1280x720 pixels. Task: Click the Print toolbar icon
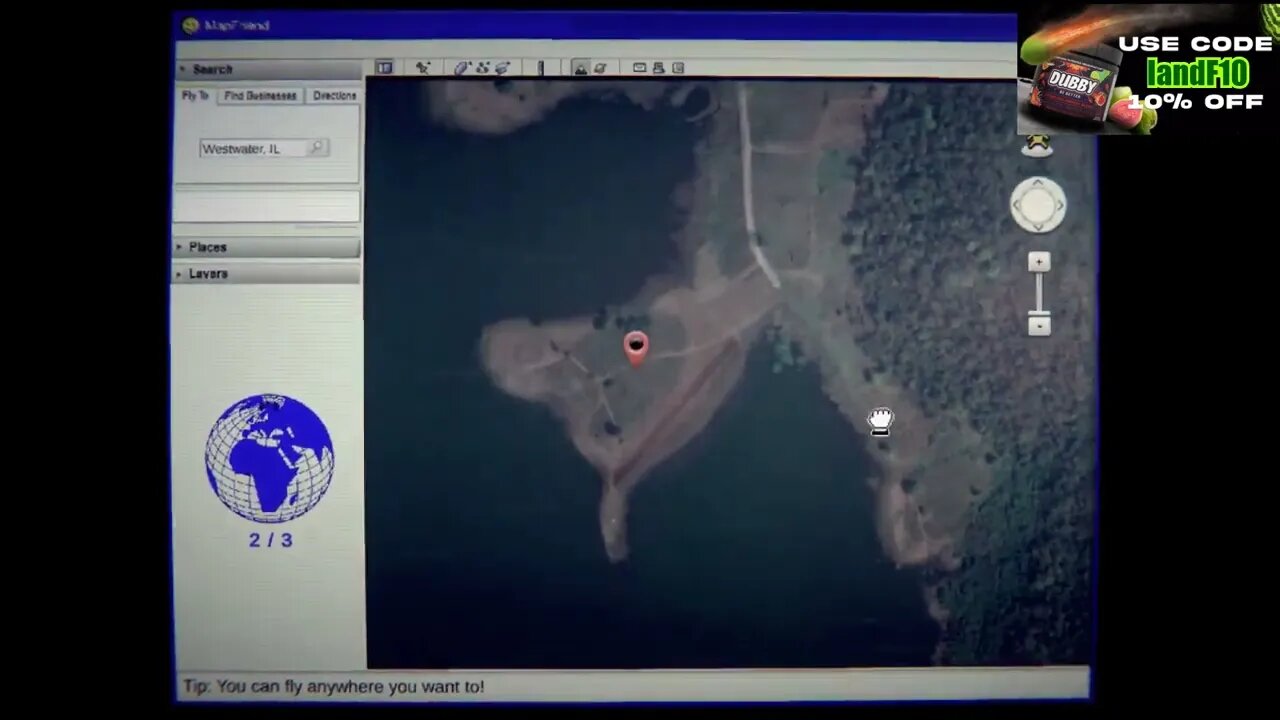click(659, 68)
